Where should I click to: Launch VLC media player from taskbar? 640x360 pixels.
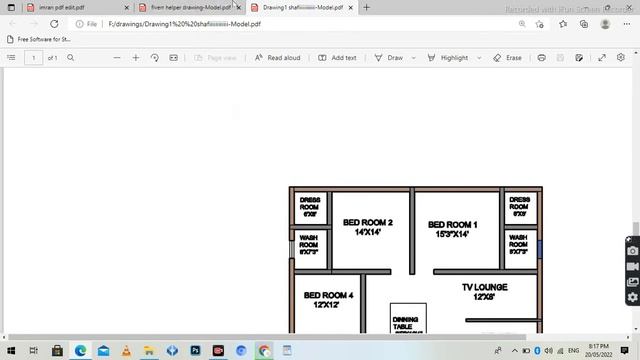(x=127, y=351)
